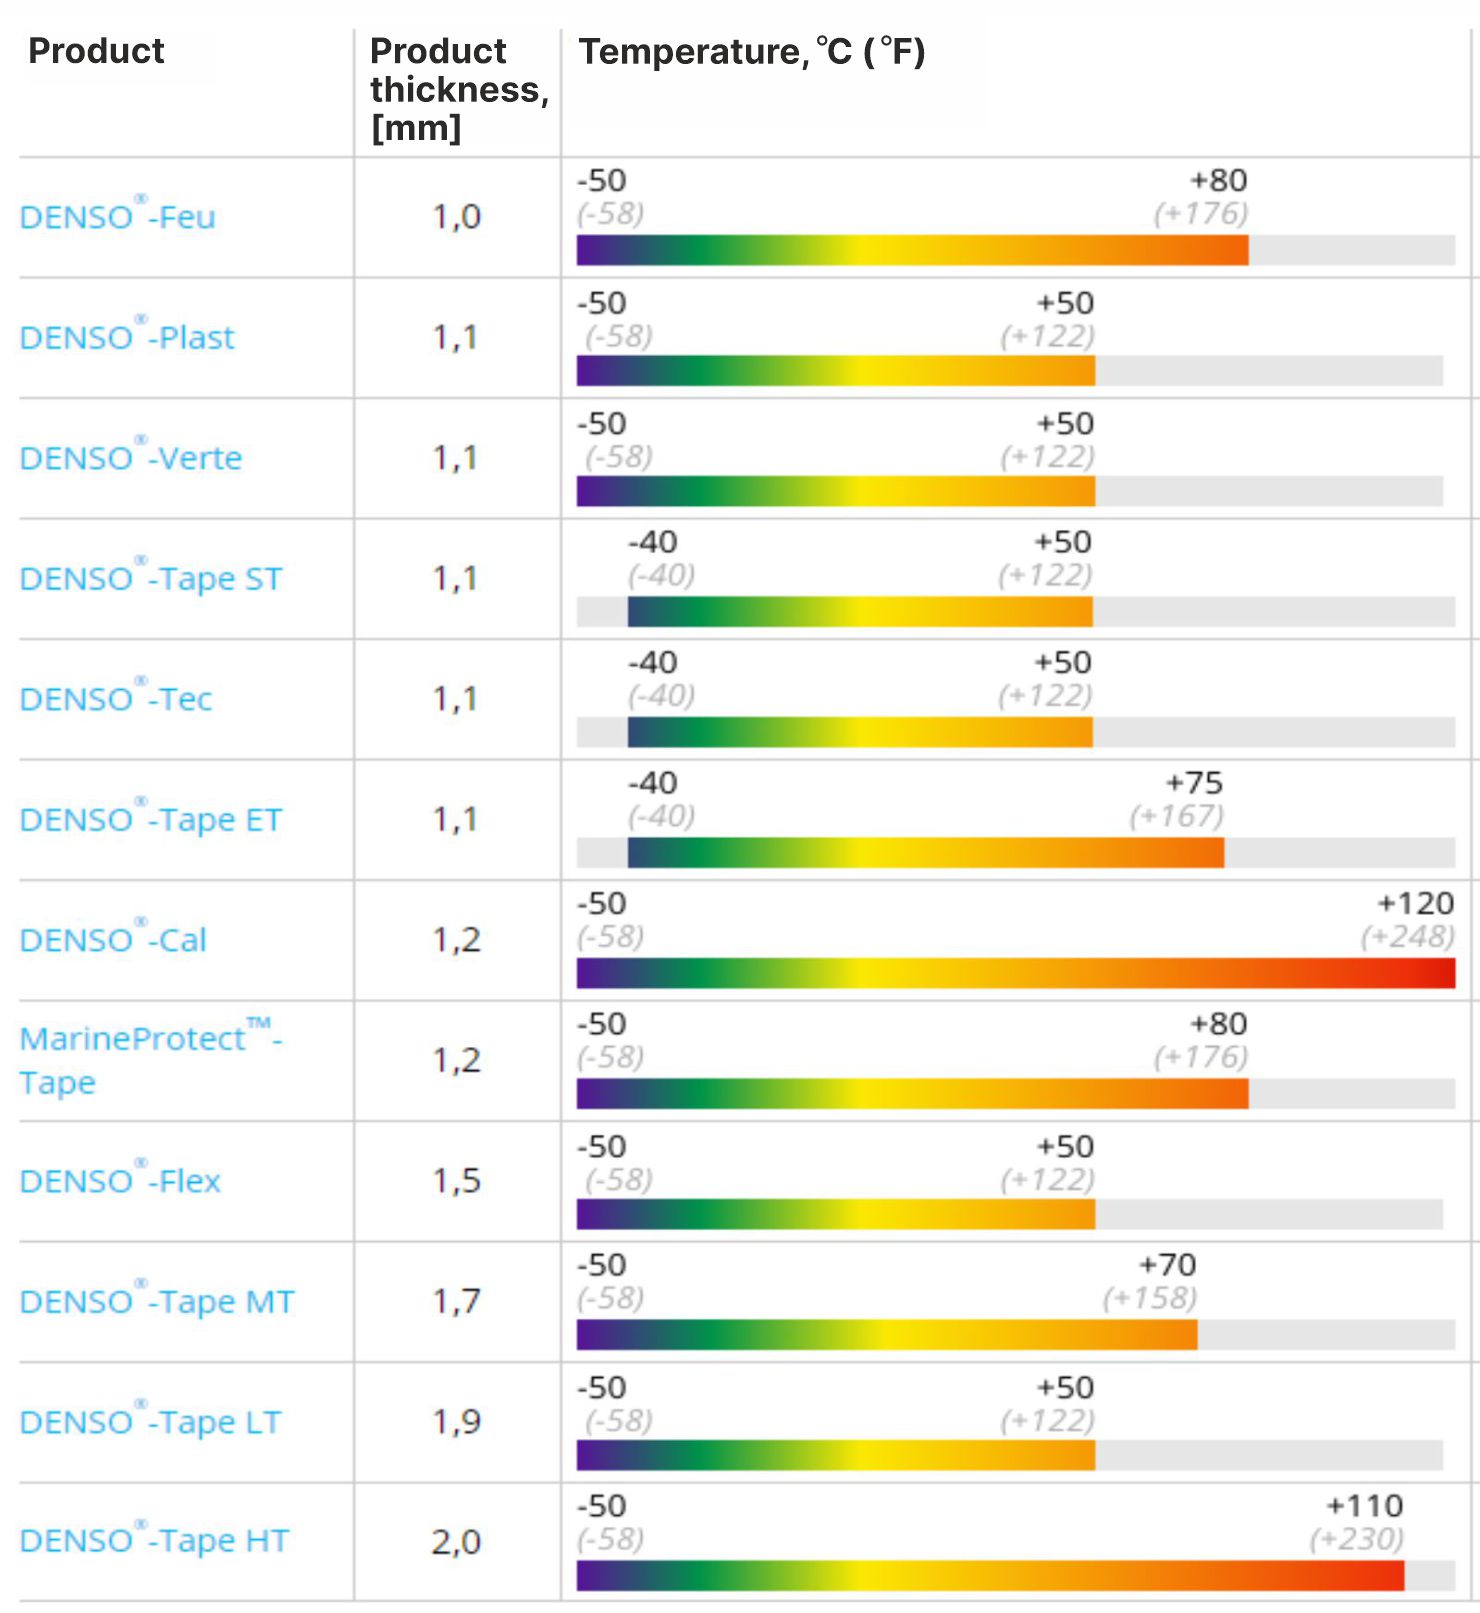
Task: Open the DENSO-Feu product link
Action: click(117, 217)
